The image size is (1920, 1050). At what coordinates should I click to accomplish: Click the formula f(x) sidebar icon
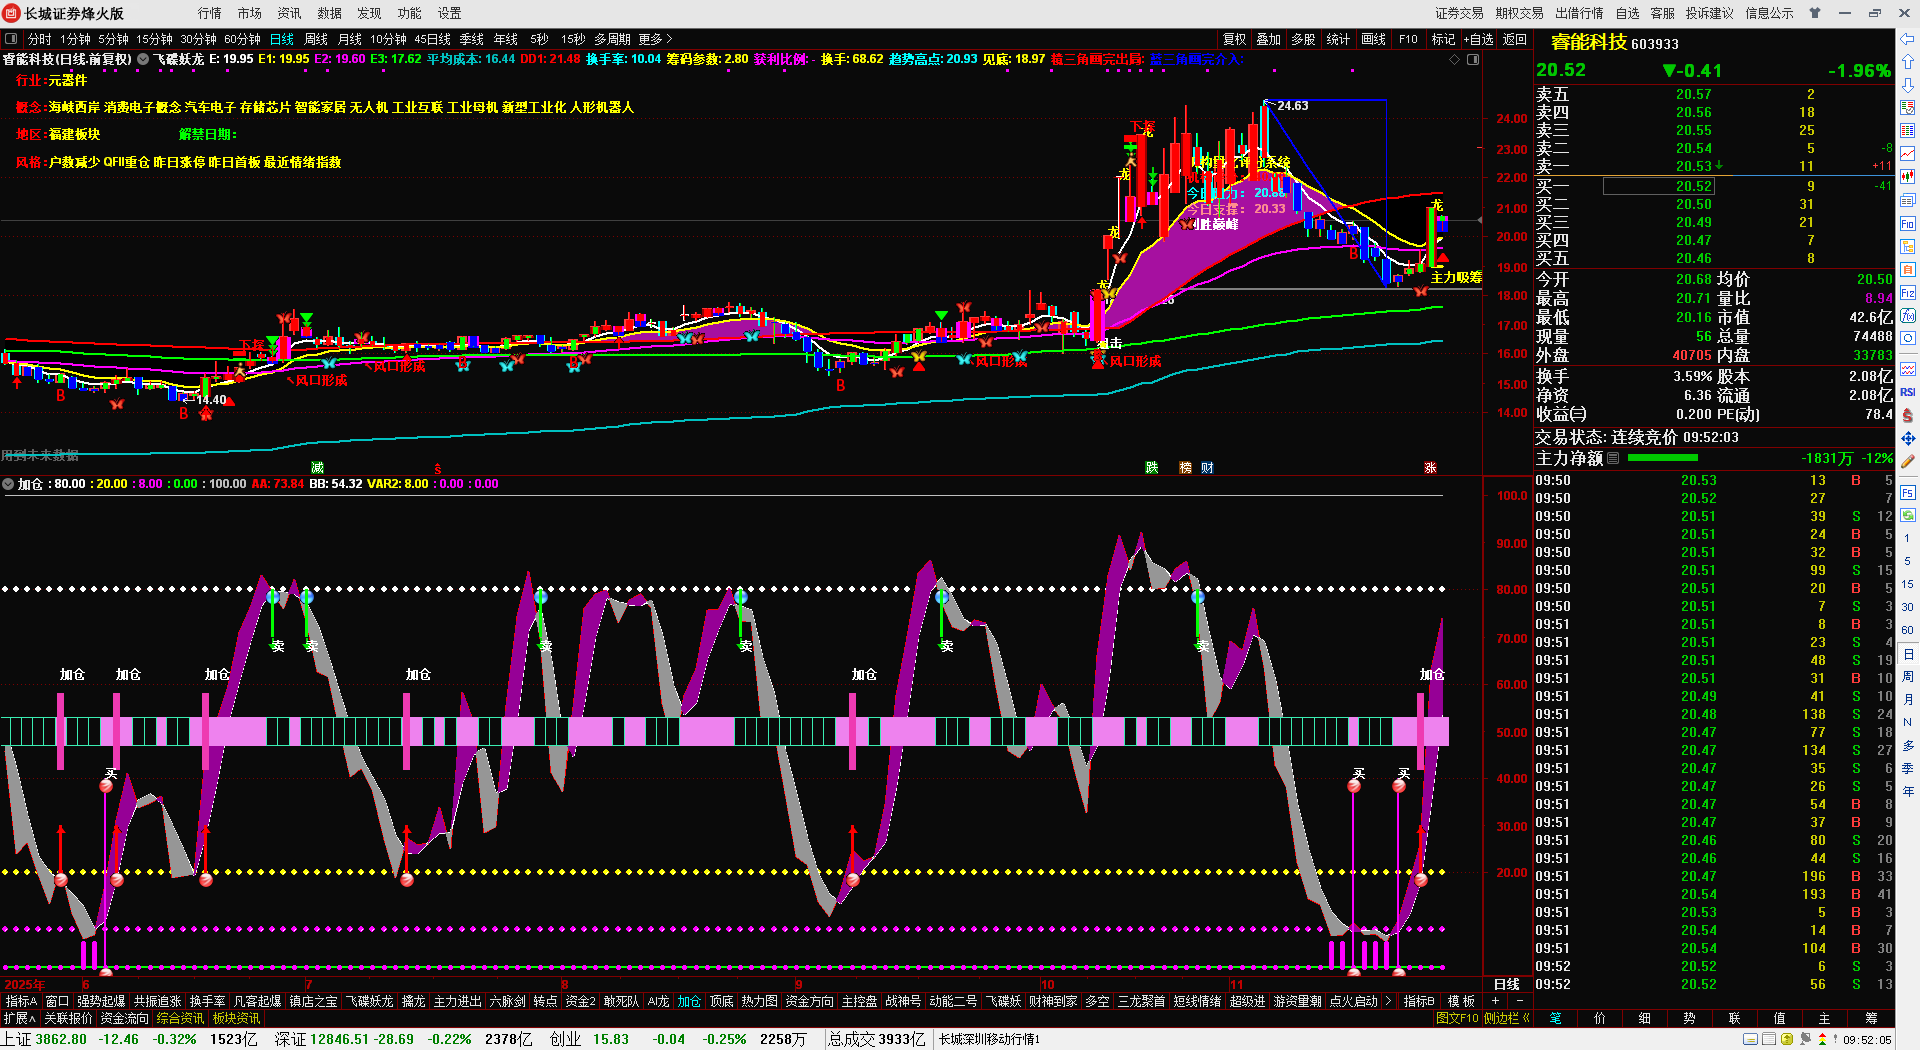1908,316
